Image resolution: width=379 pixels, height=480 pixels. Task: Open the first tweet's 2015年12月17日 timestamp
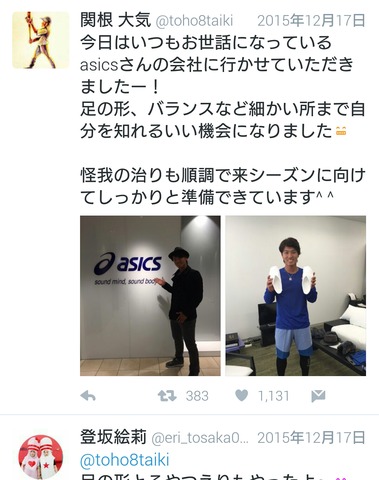click(311, 21)
